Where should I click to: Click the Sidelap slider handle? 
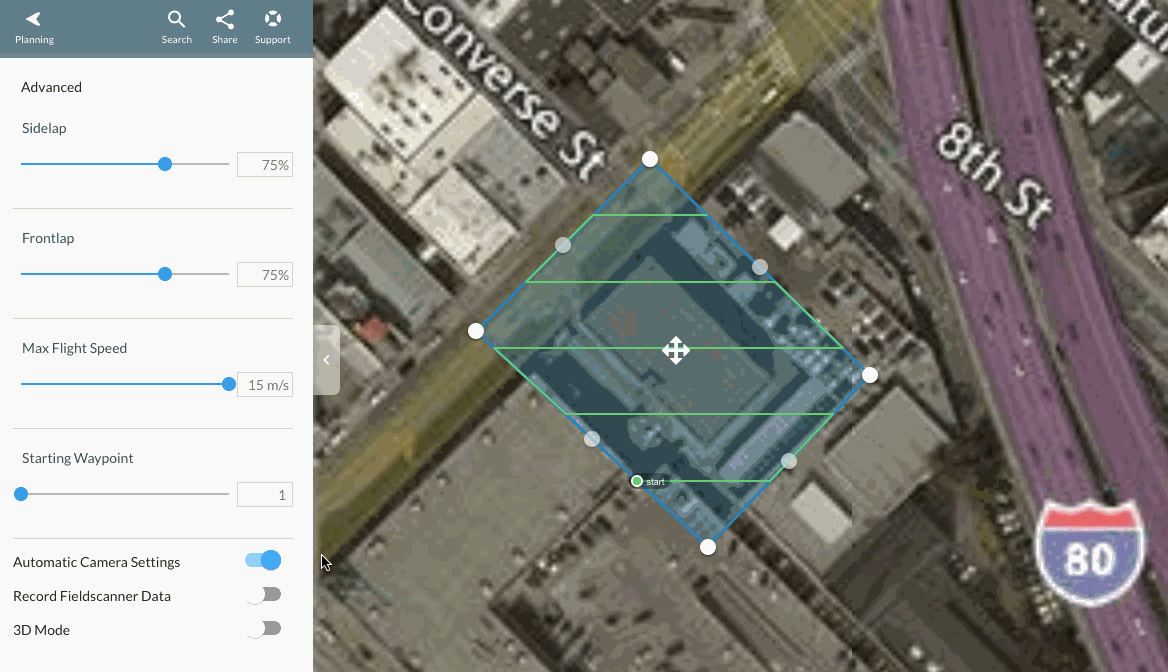pyautogui.click(x=165, y=164)
